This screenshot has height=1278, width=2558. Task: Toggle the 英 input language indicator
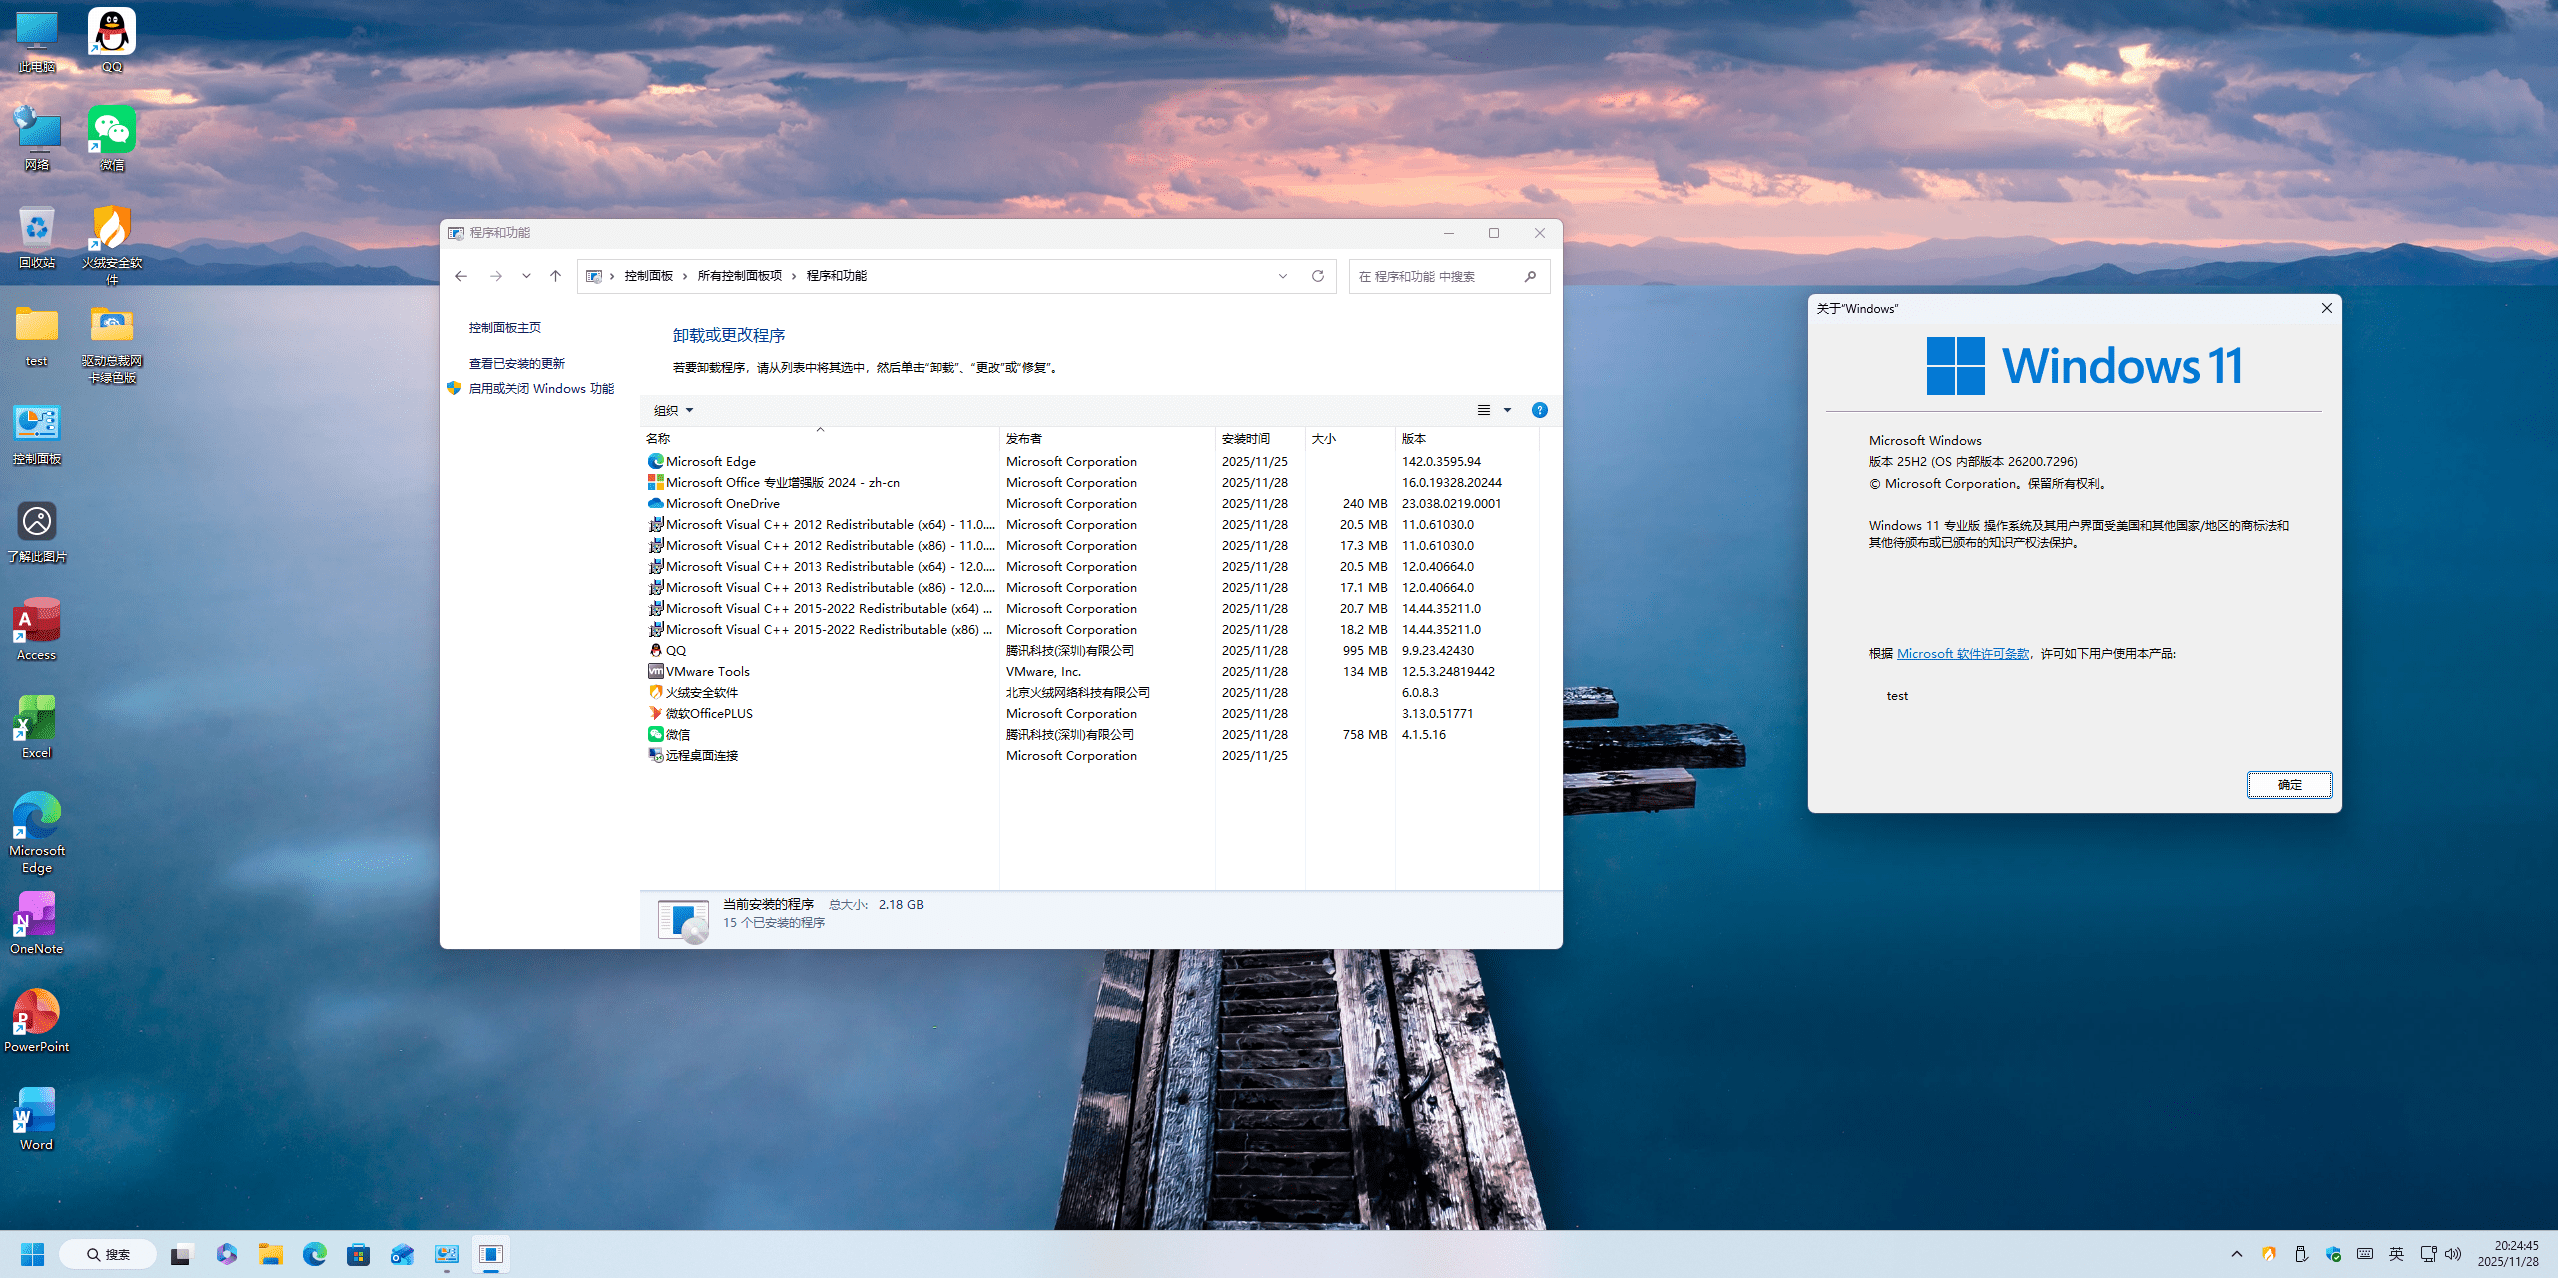(x=2397, y=1254)
